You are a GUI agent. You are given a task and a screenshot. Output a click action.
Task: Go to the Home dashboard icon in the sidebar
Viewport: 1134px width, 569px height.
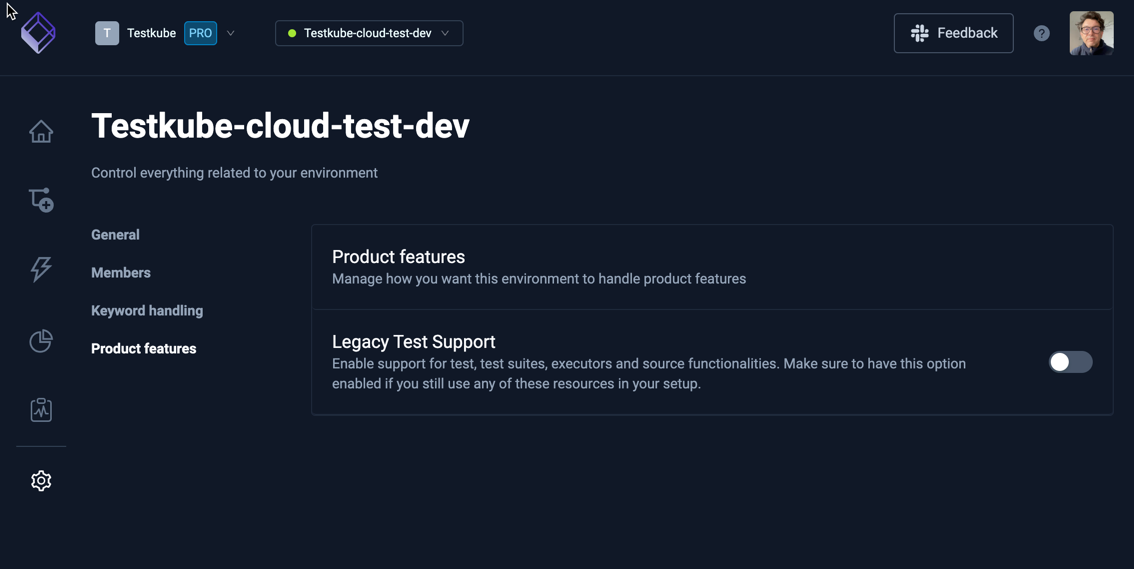41,132
